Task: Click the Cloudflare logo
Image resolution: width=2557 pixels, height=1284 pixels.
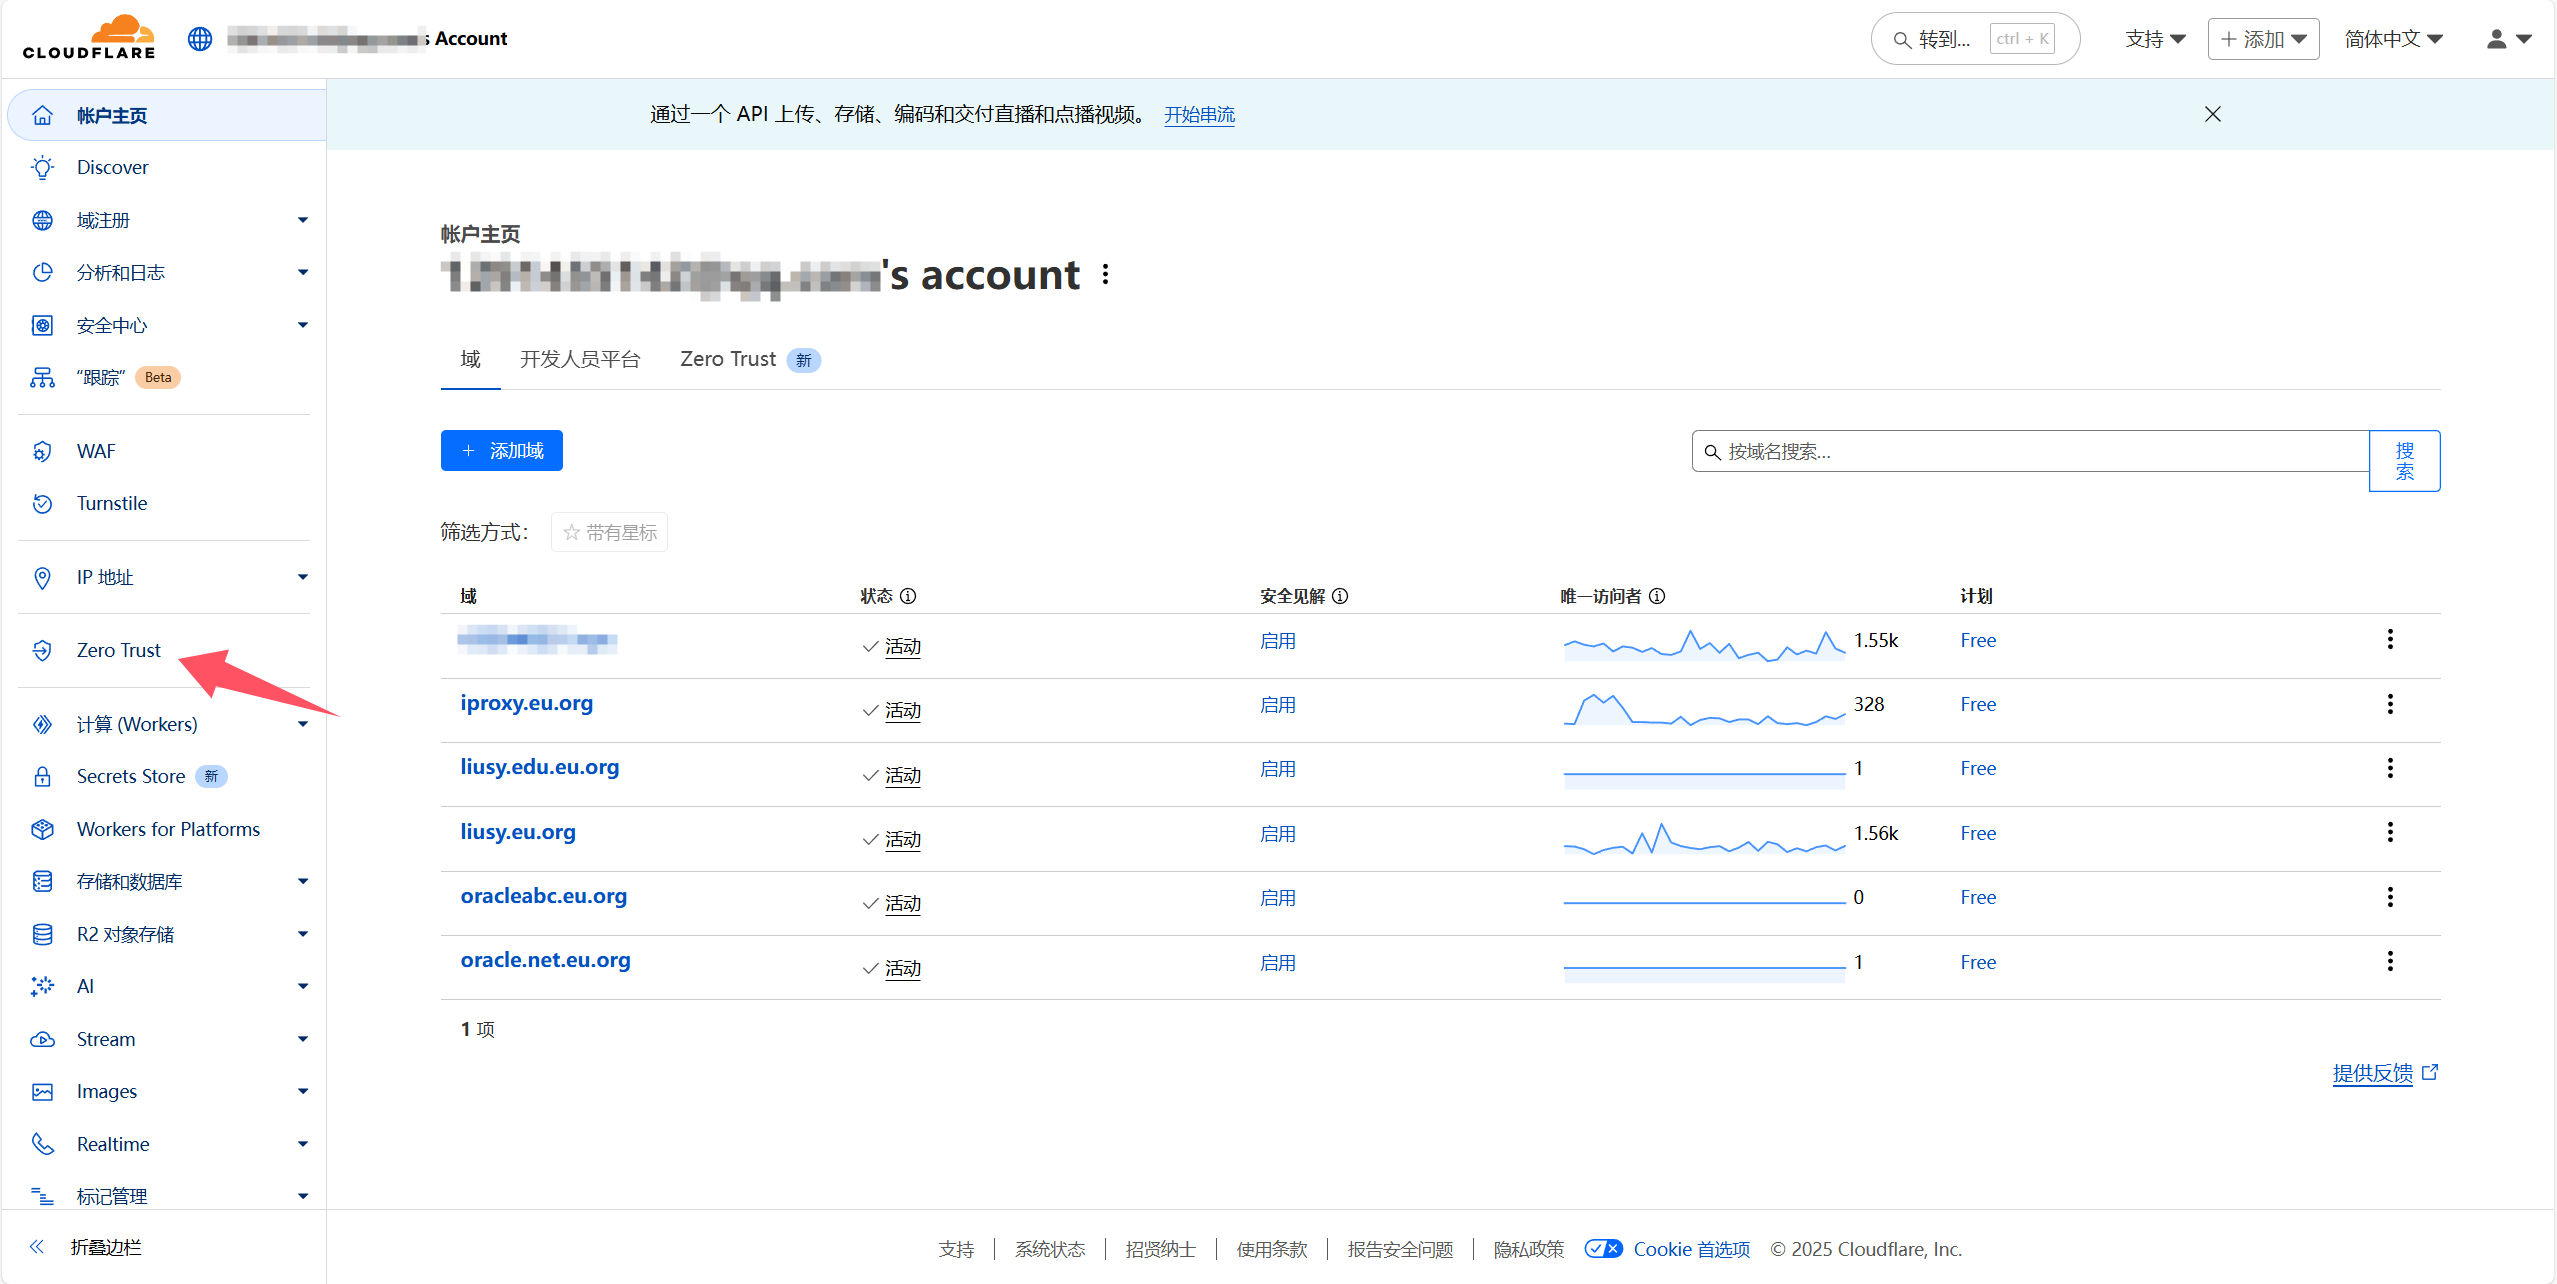Action: (x=89, y=38)
